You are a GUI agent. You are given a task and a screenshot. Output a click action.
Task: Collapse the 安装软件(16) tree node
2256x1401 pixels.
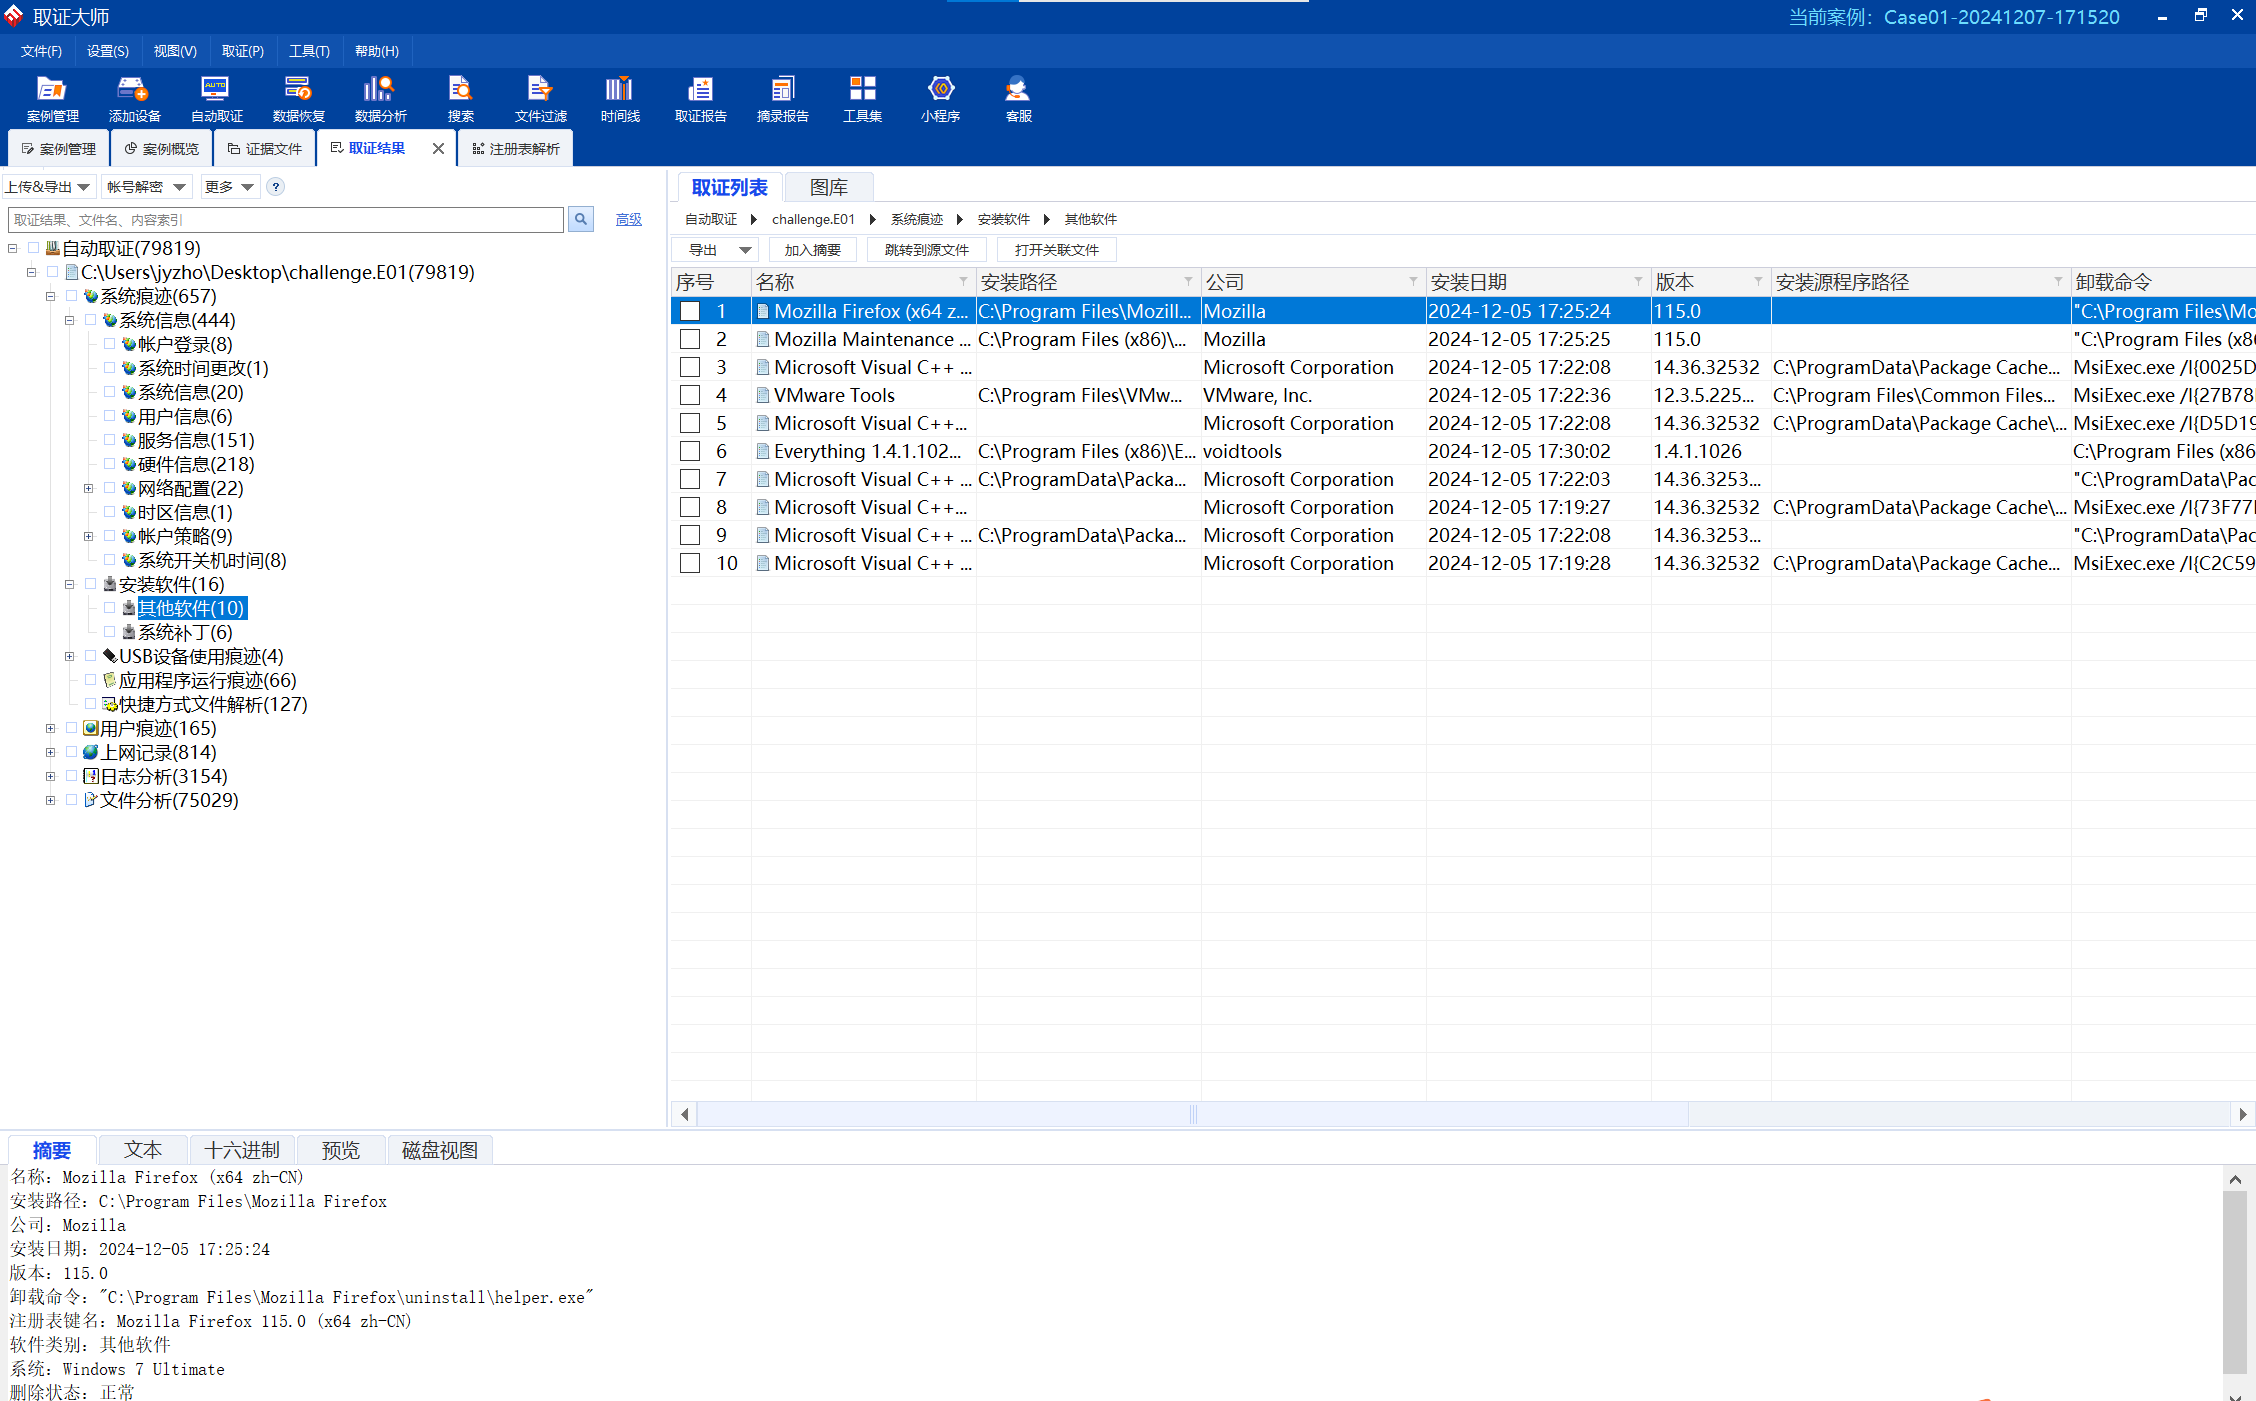pos(70,584)
